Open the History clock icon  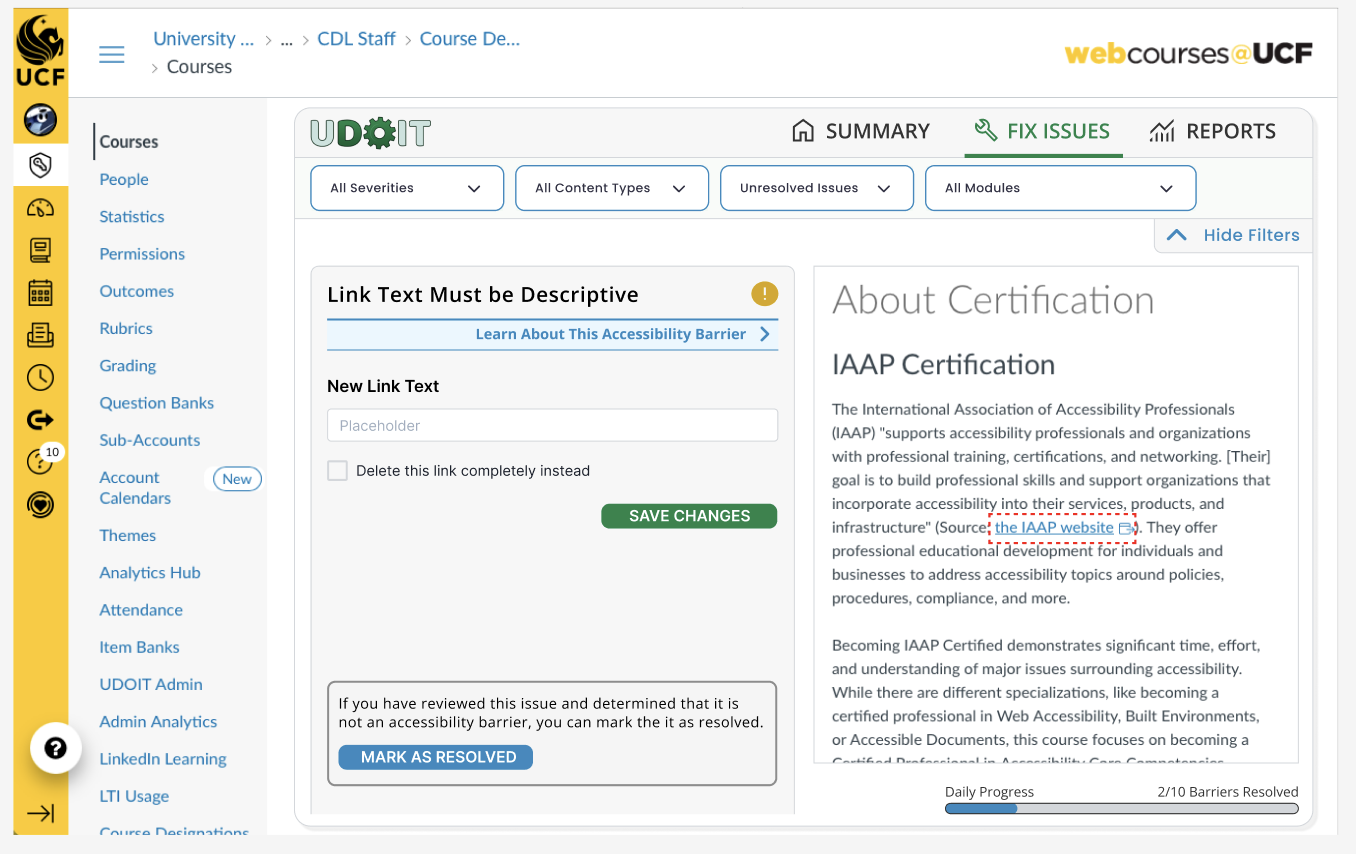pos(40,377)
